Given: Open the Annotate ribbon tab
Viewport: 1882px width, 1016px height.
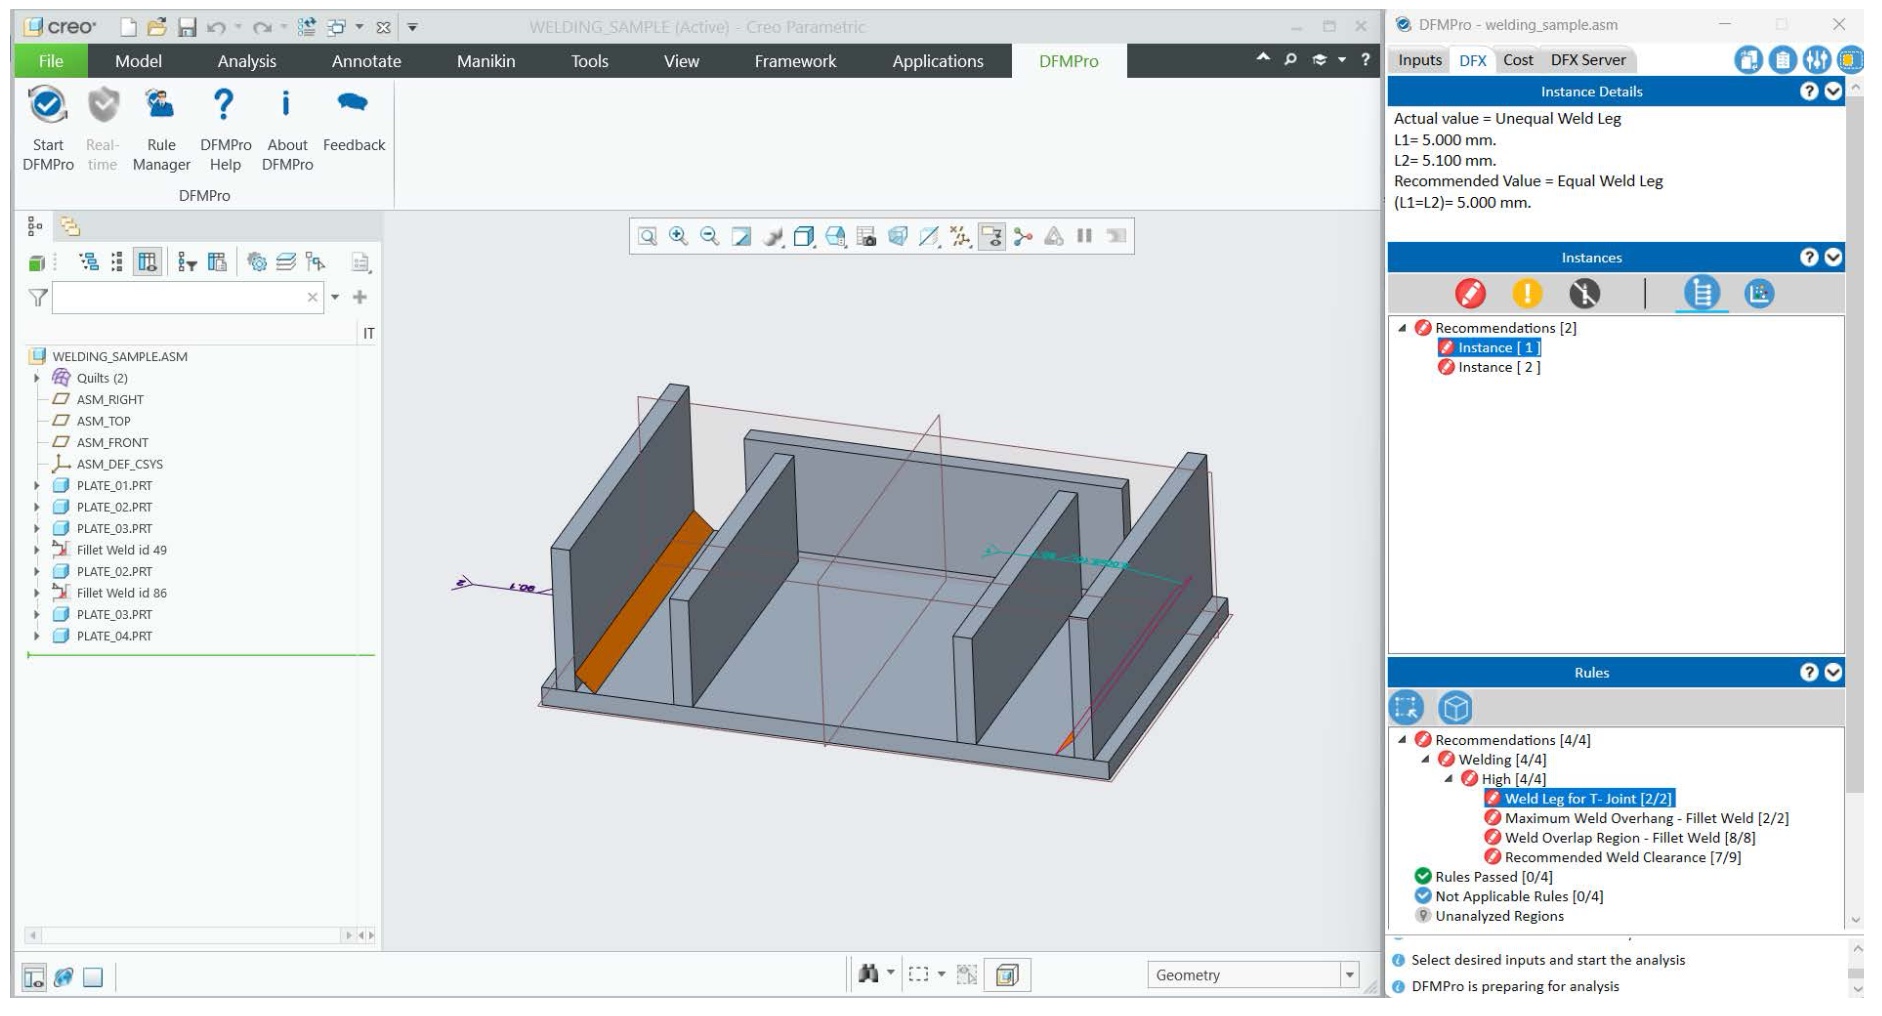Looking at the screenshot, I should (x=366, y=61).
